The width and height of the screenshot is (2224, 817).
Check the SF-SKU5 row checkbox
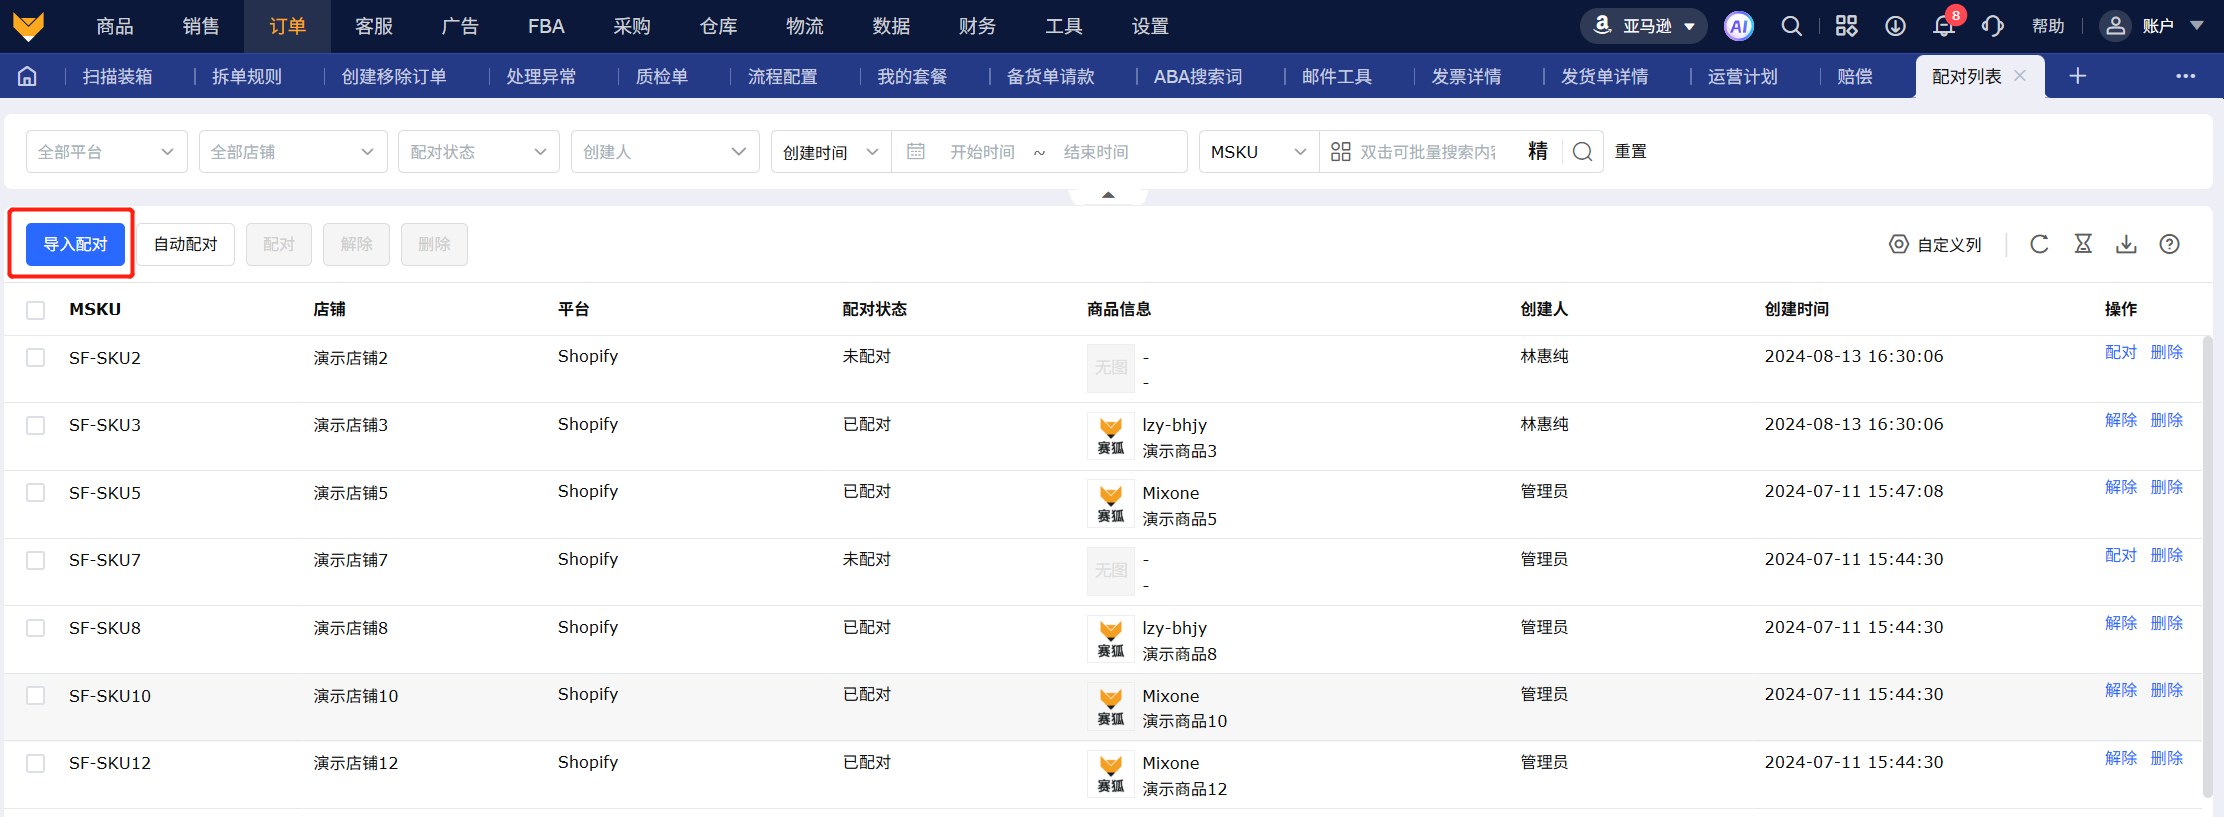[x=36, y=492]
